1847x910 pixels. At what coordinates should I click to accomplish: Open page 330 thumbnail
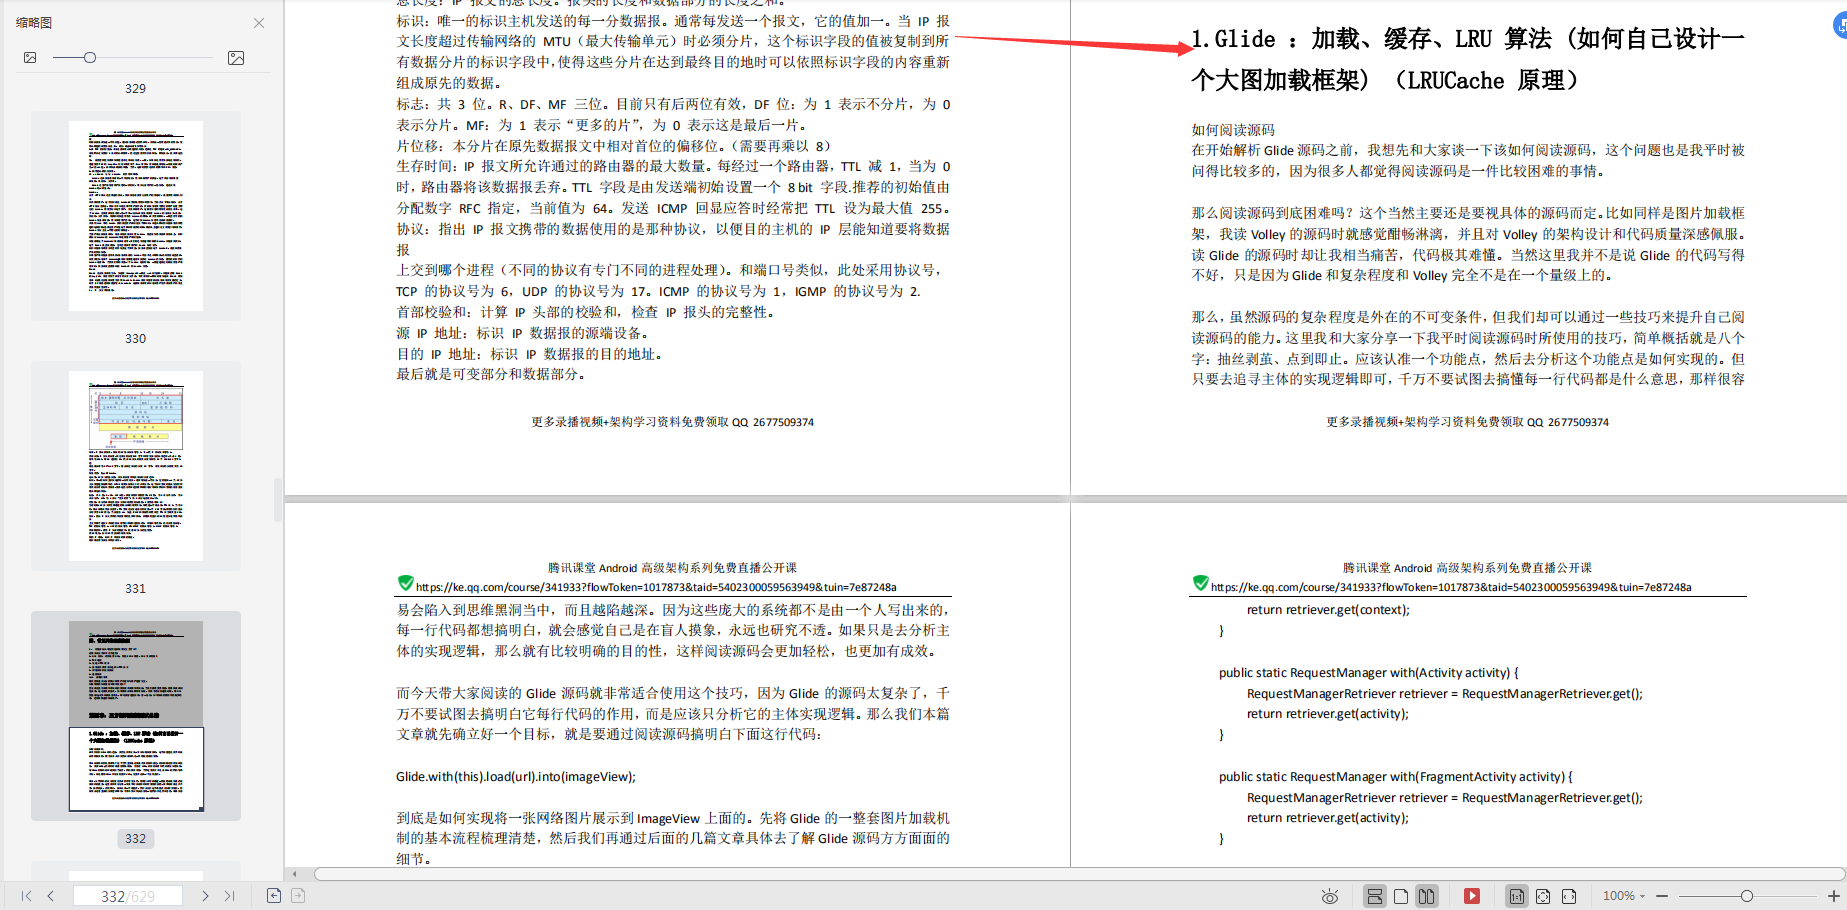pyautogui.click(x=136, y=216)
